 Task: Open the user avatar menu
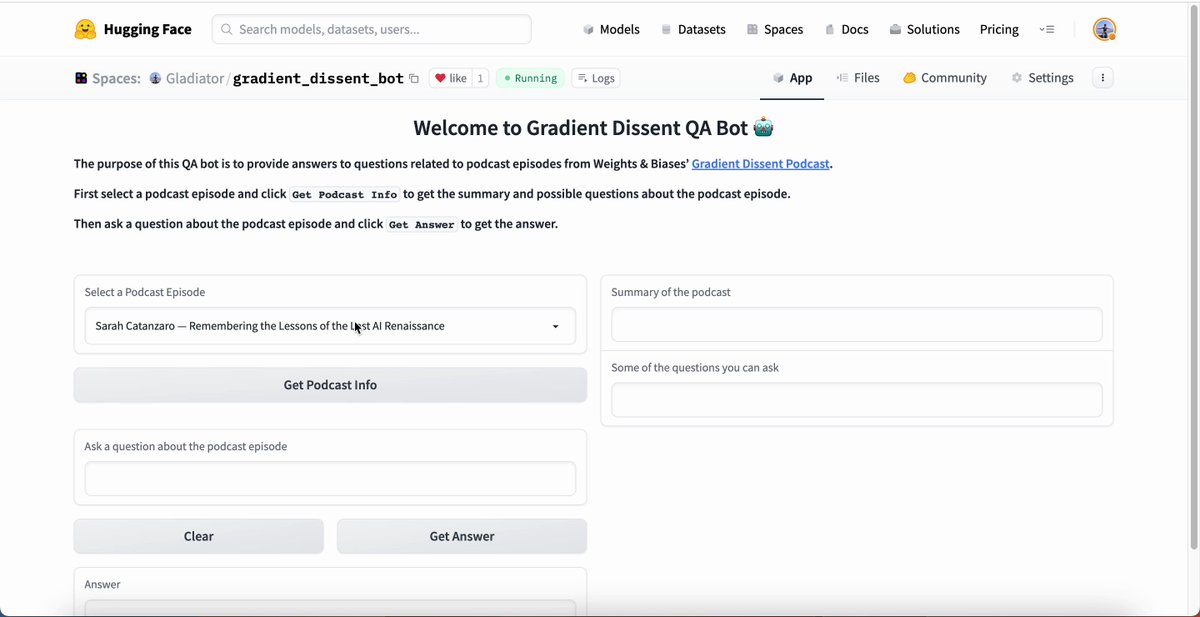click(1104, 30)
